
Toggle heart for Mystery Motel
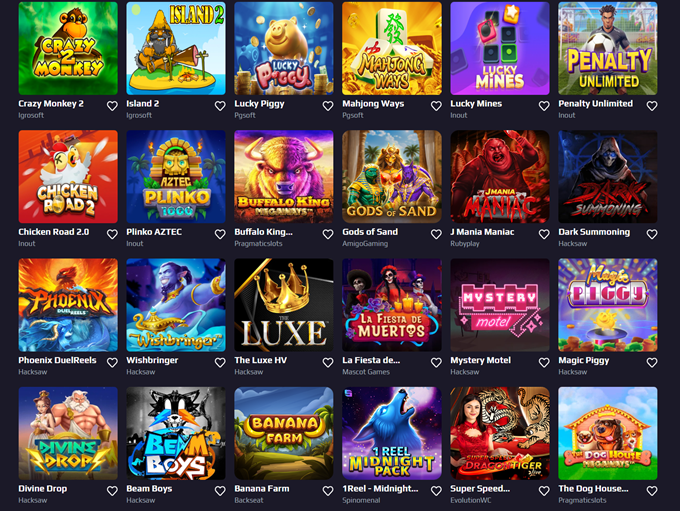click(x=544, y=363)
